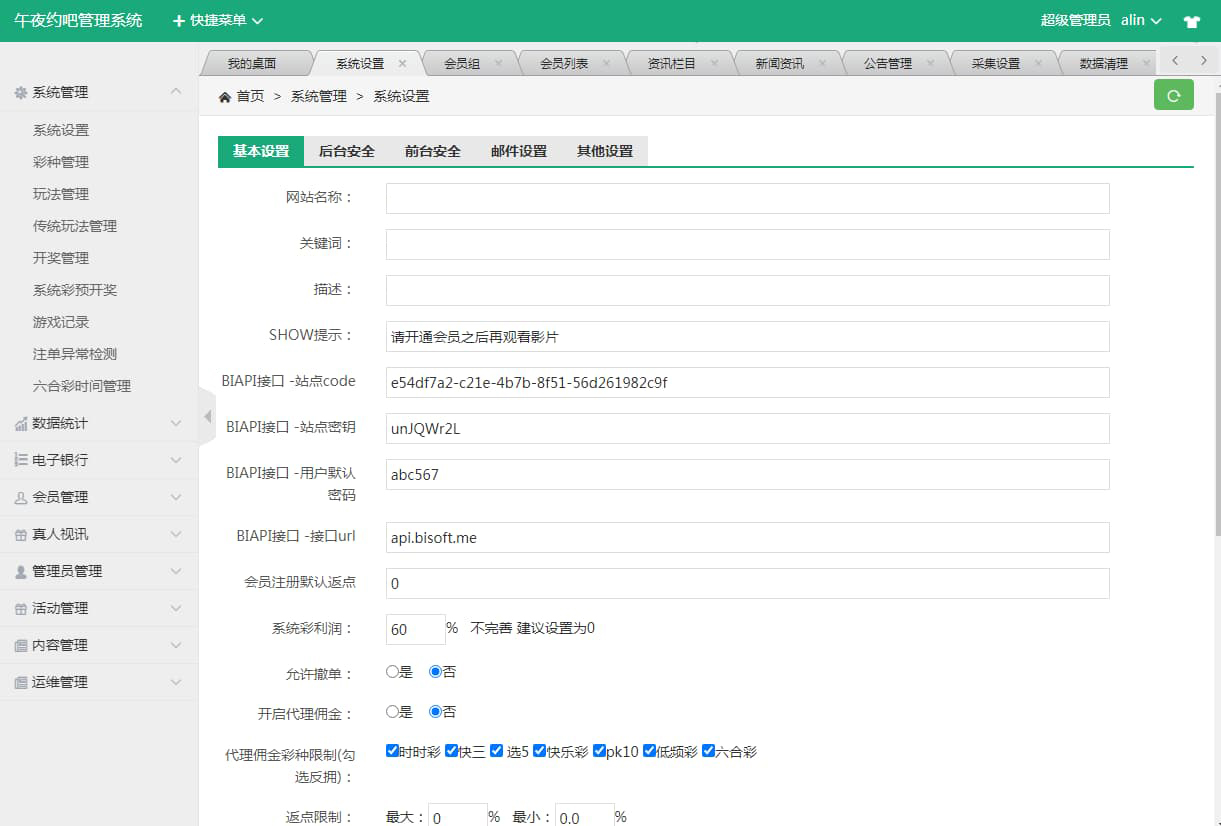Select 是 radio for 开启代理佣金
The width and height of the screenshot is (1221, 826).
(393, 712)
